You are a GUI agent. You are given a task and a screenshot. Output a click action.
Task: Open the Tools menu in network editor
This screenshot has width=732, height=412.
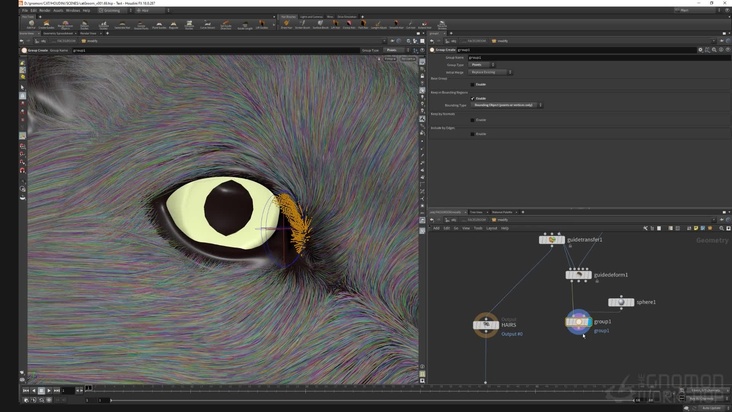tap(478, 228)
